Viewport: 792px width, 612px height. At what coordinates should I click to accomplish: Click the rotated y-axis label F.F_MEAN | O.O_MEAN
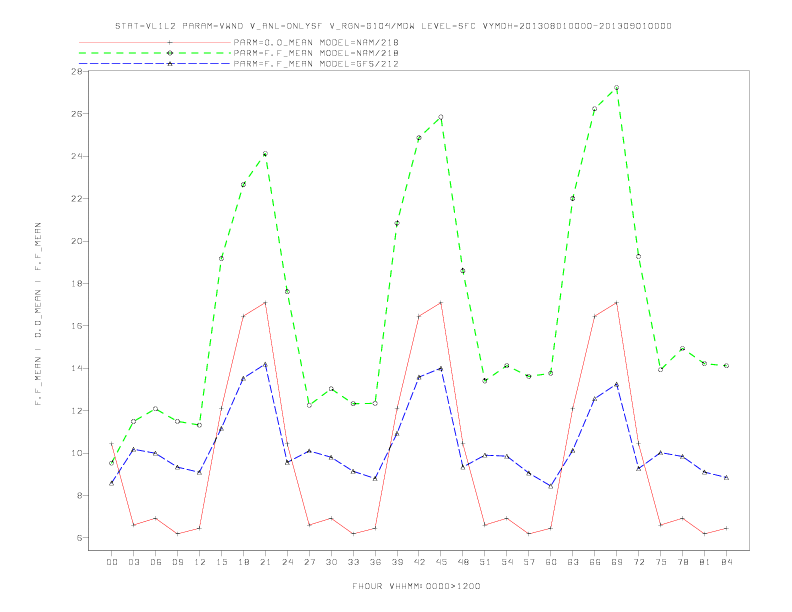[x=38, y=314]
